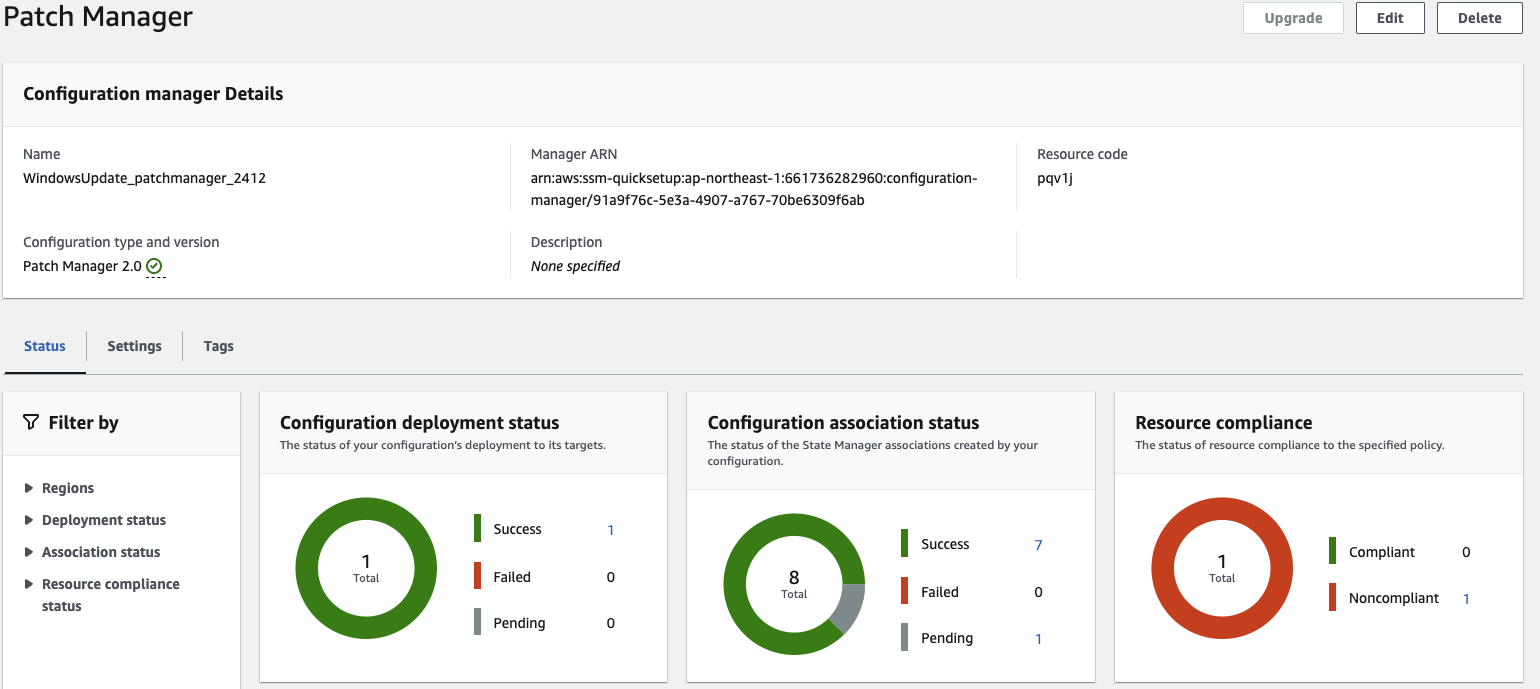The width and height of the screenshot is (1540, 689).
Task: Open the Noncompliant count link showing 1
Action: coord(1465,597)
